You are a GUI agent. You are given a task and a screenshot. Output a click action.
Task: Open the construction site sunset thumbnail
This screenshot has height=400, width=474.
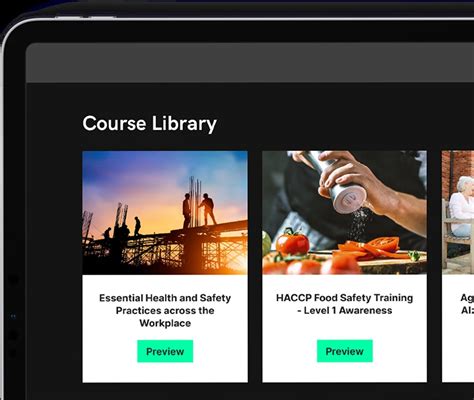(165, 213)
